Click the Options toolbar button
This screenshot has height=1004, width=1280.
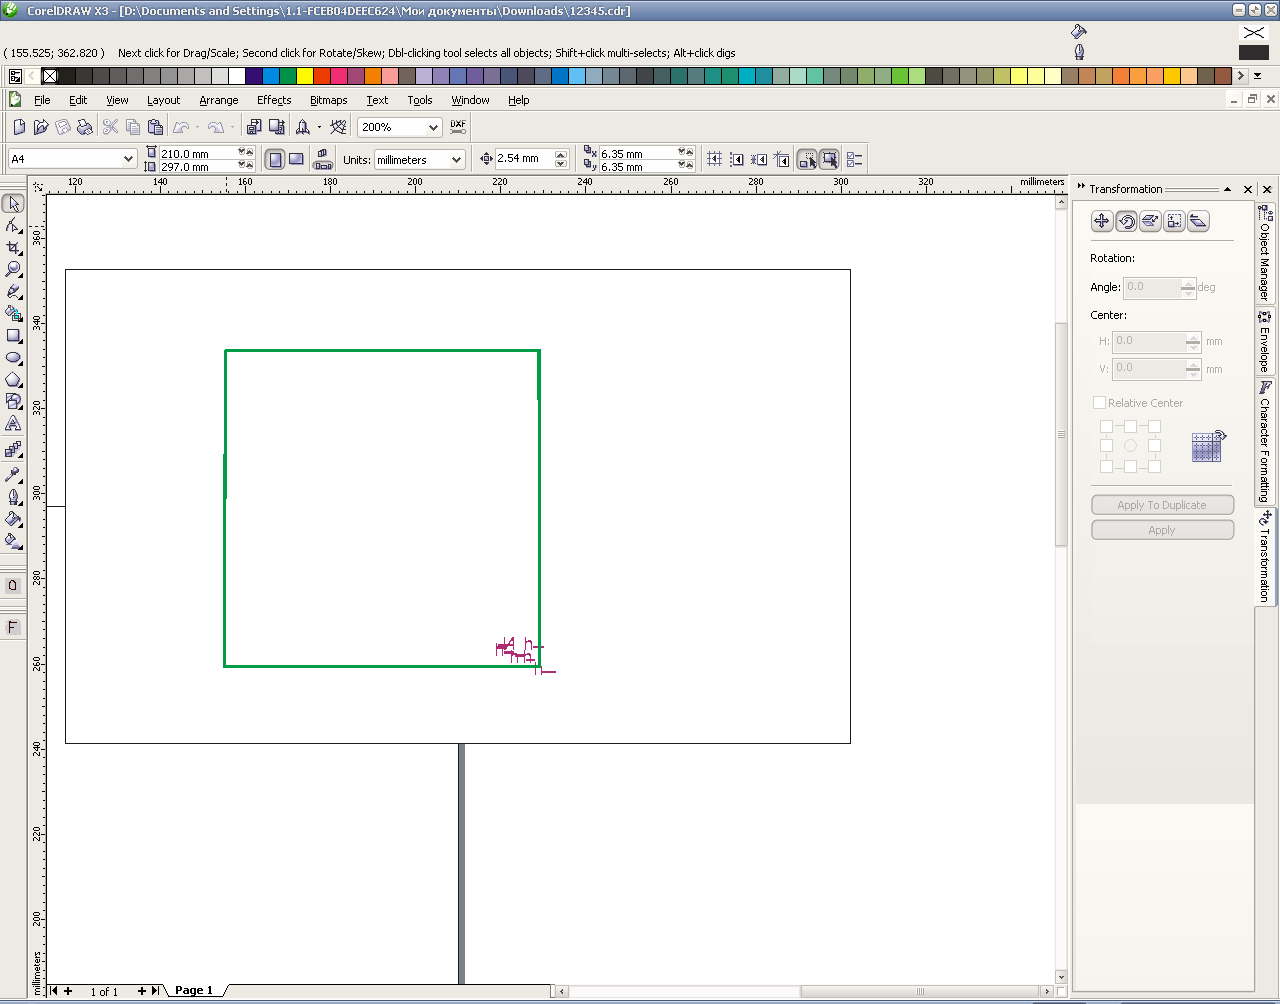854,159
